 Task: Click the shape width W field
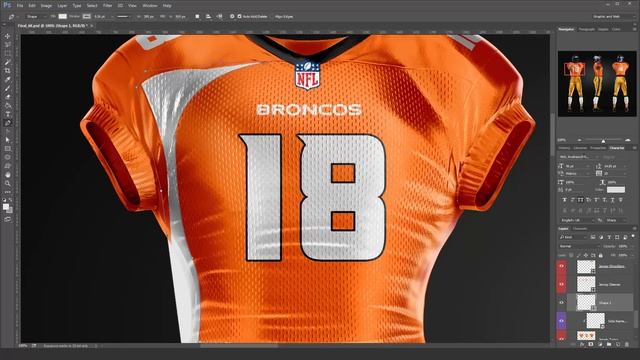point(149,17)
